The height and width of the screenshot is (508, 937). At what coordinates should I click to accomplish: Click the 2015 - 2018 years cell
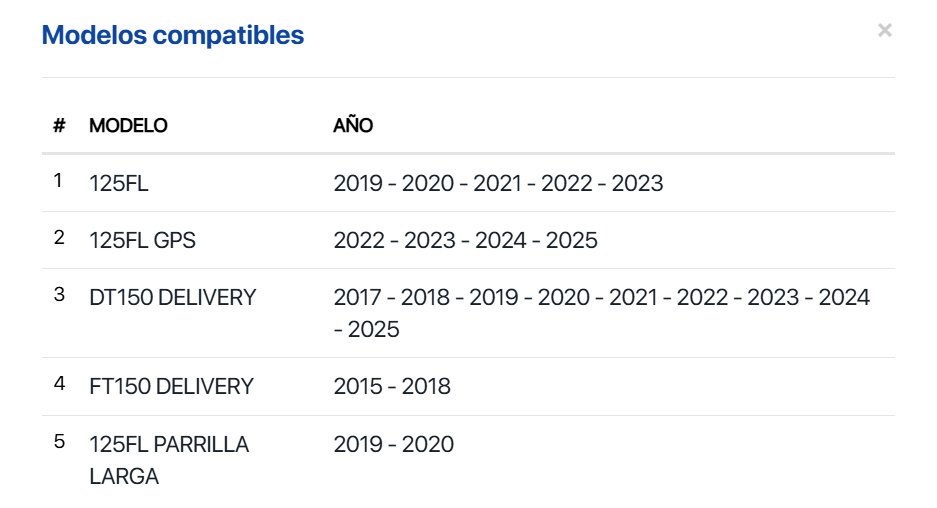point(392,386)
